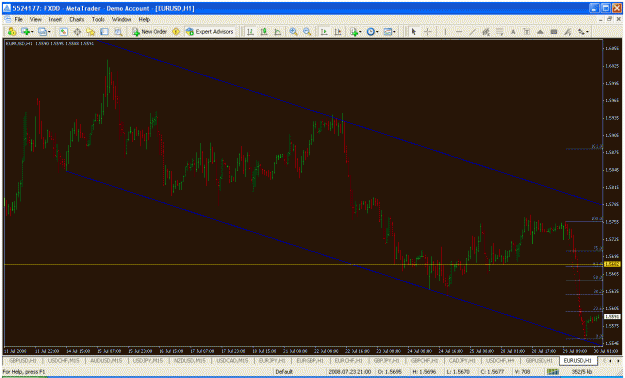Click the connection status bars indicator
Screen dimensions: 625x378
(553, 372)
